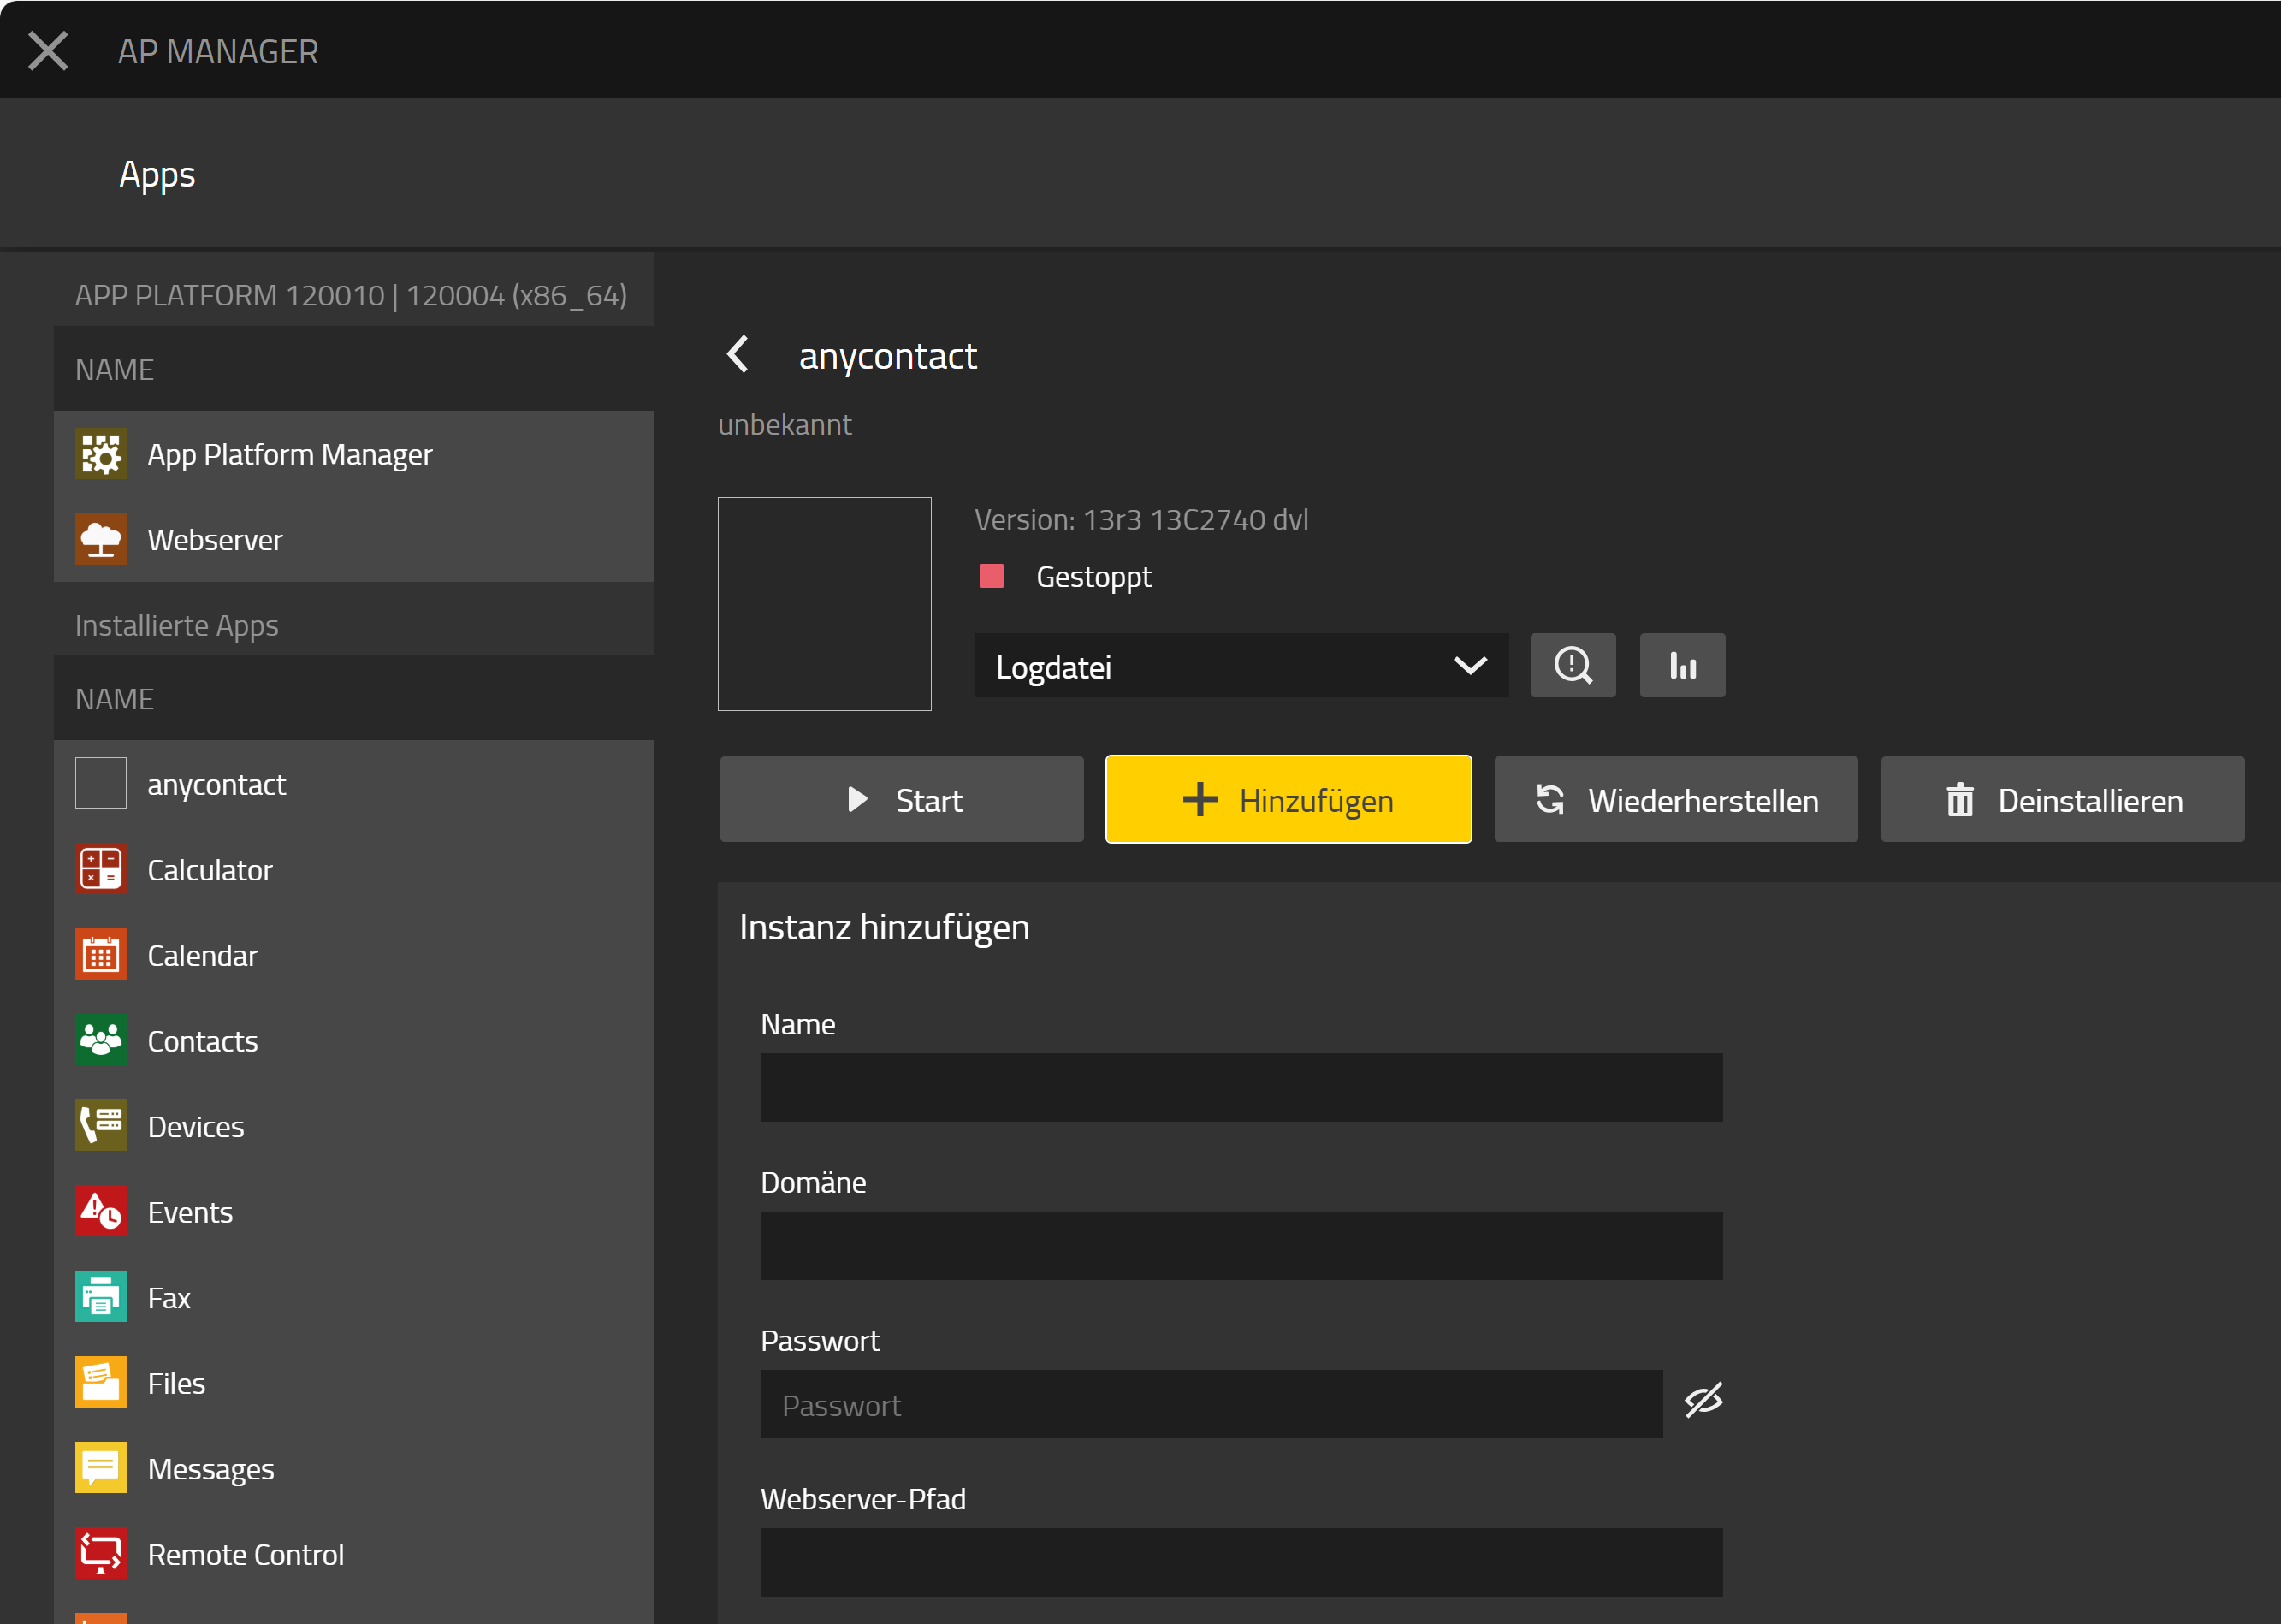The width and height of the screenshot is (2281, 1624).
Task: Open the Calendar app in list
Action: pyautogui.click(x=202, y=955)
